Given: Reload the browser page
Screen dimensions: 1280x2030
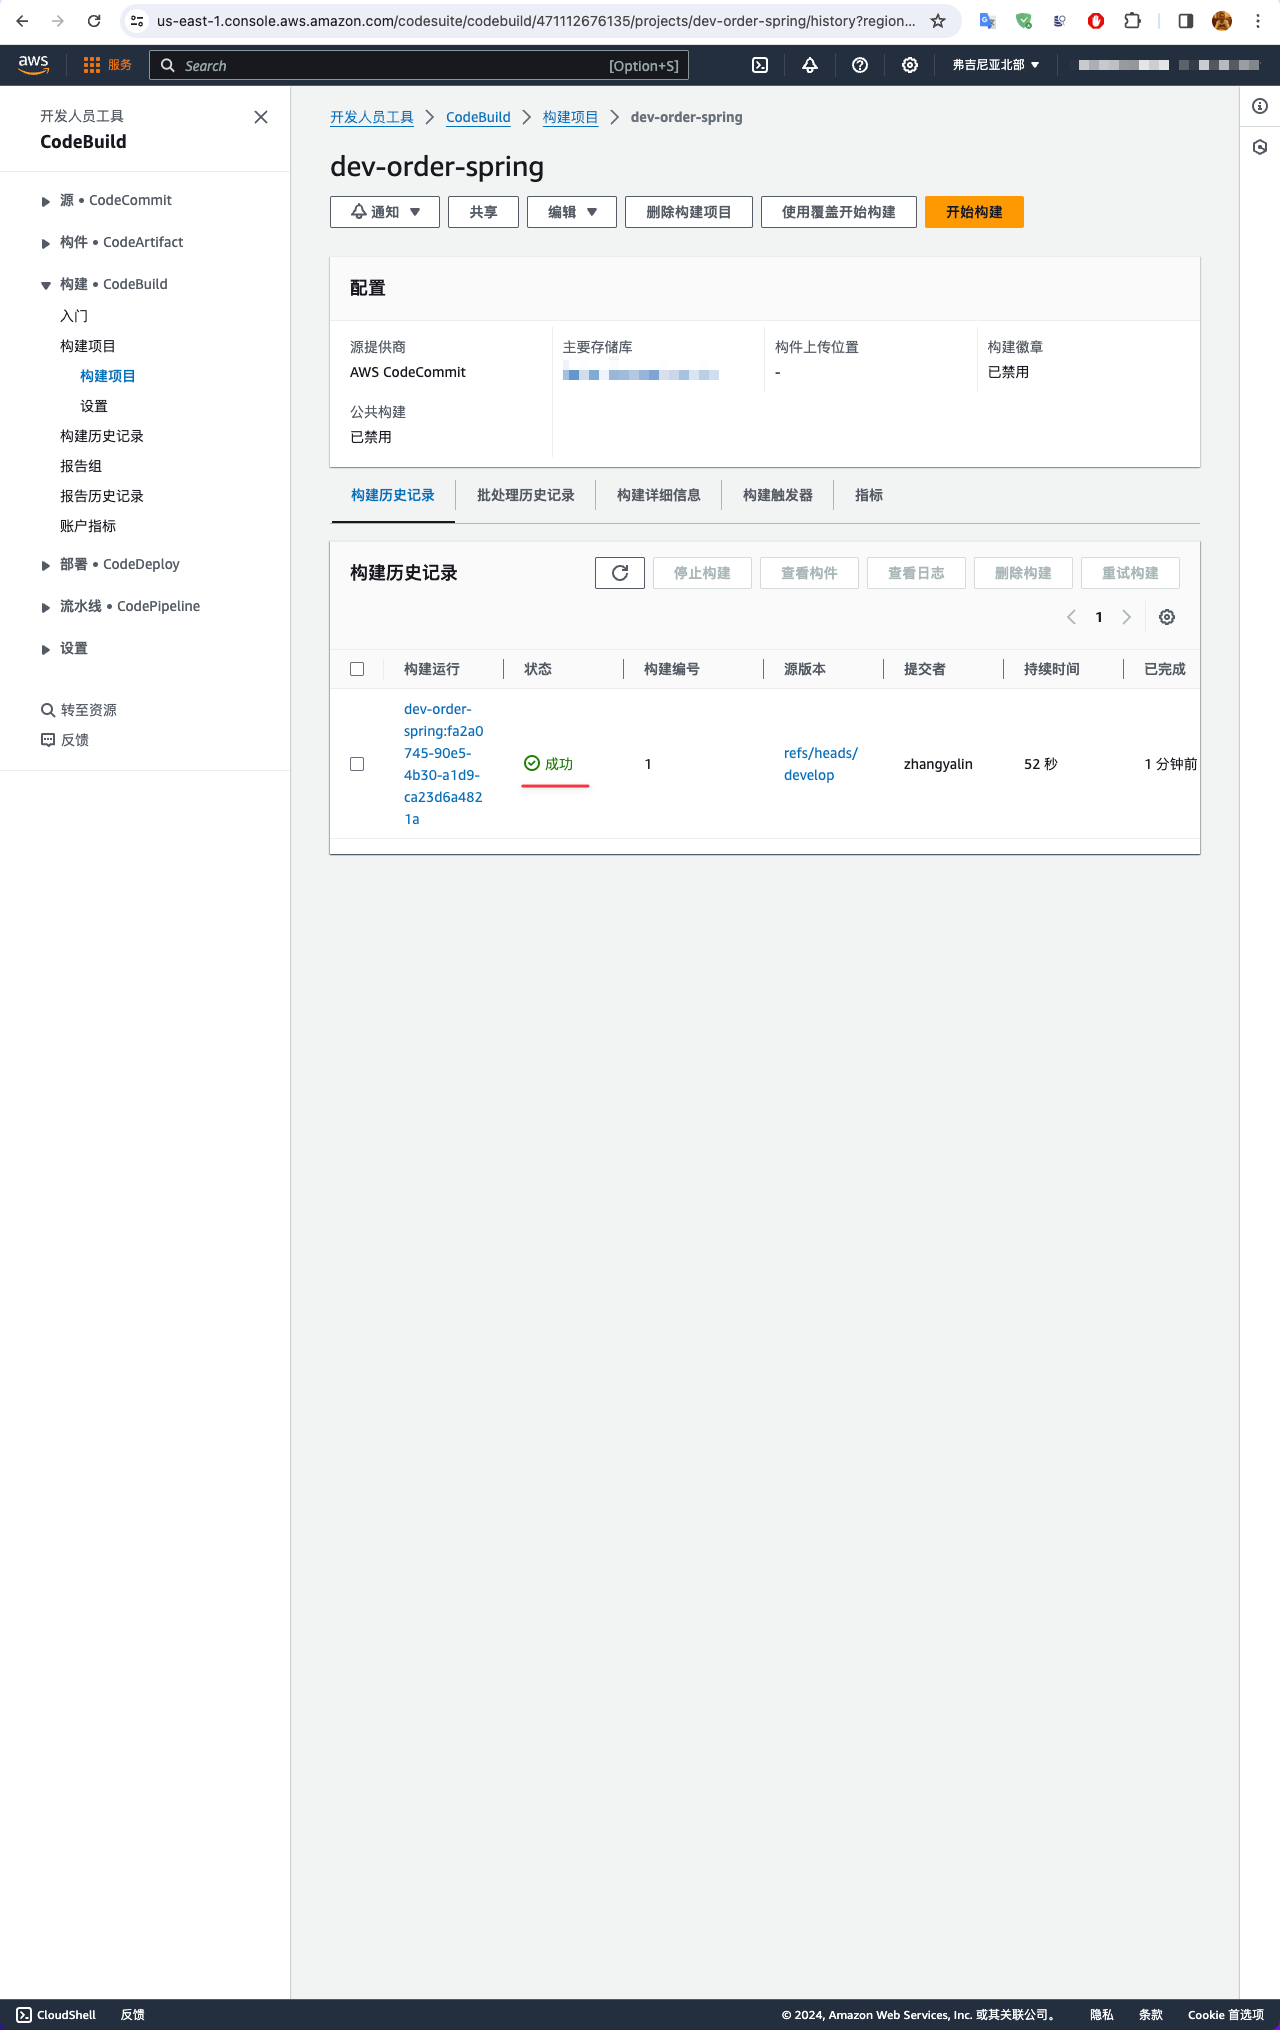Looking at the screenshot, I should pyautogui.click(x=94, y=21).
